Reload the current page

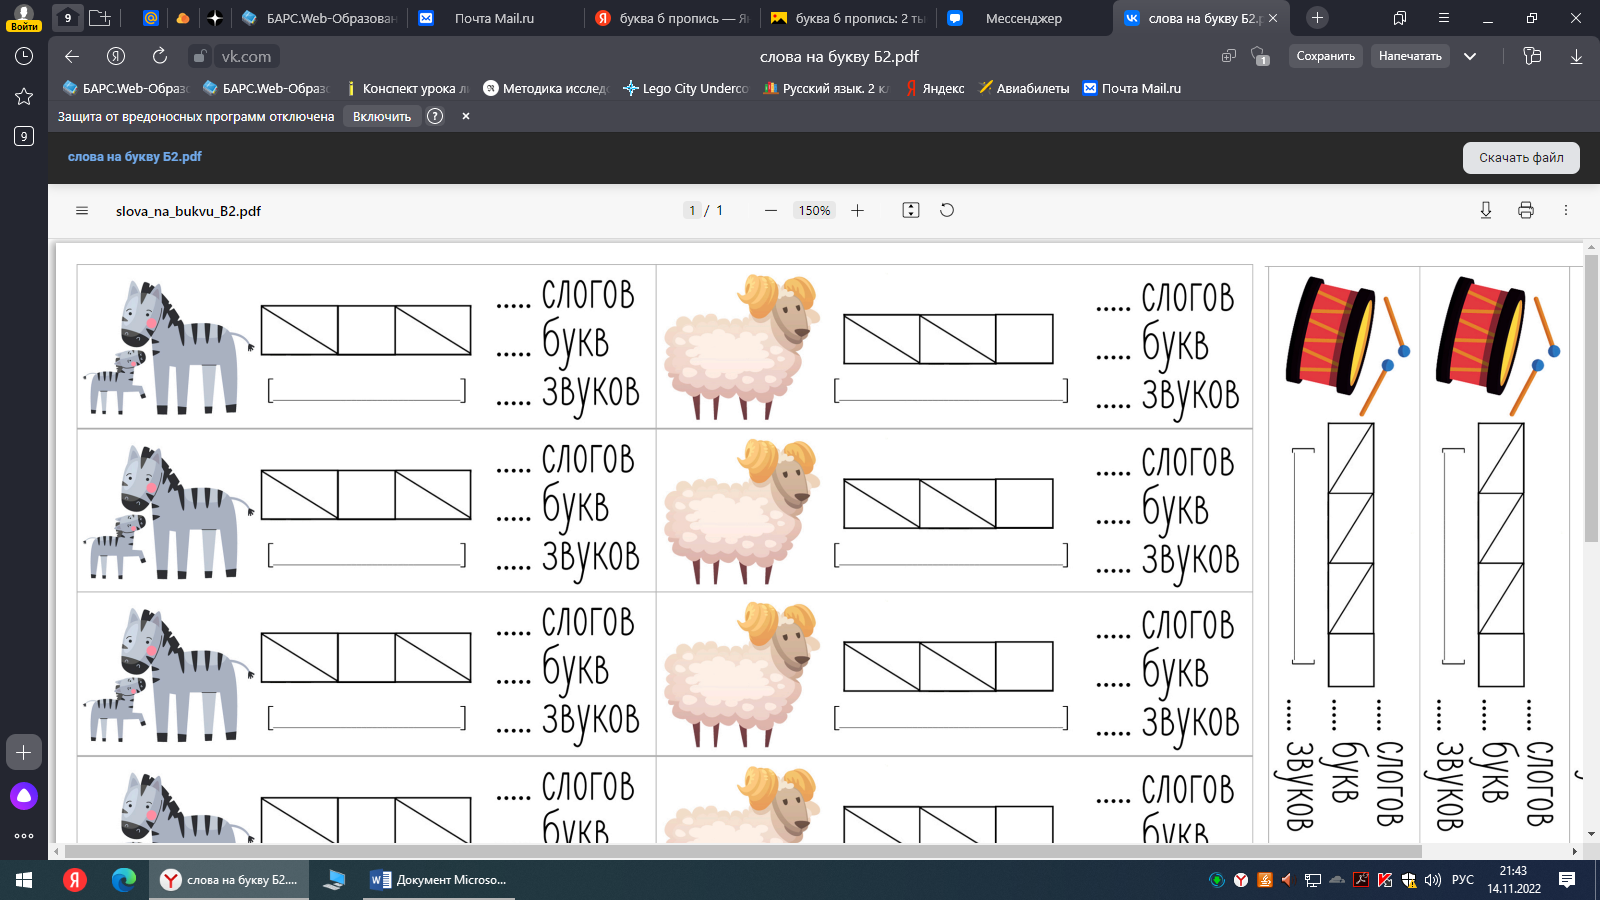tap(160, 56)
